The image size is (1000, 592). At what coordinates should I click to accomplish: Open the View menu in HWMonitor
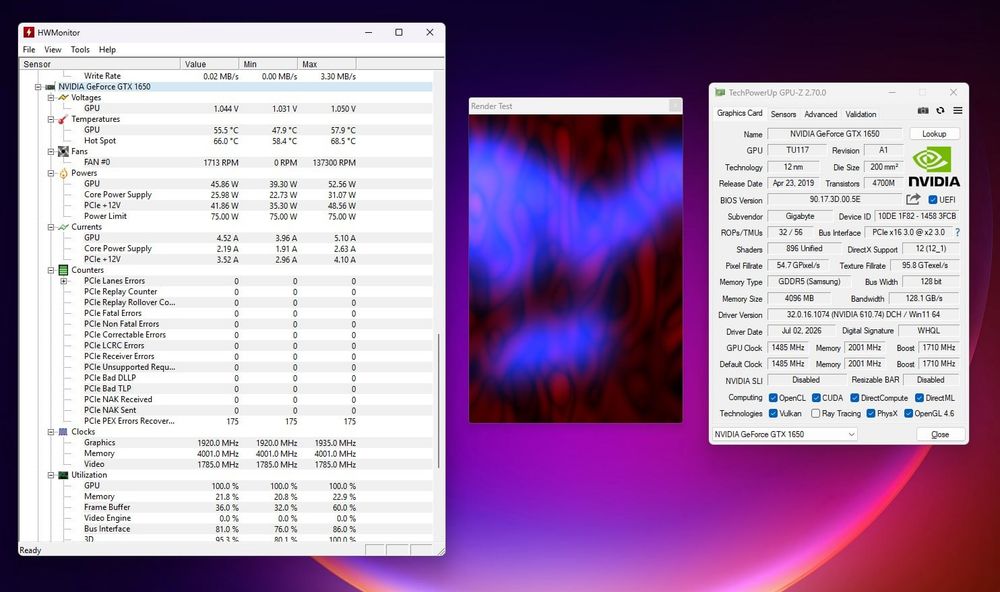(x=52, y=49)
